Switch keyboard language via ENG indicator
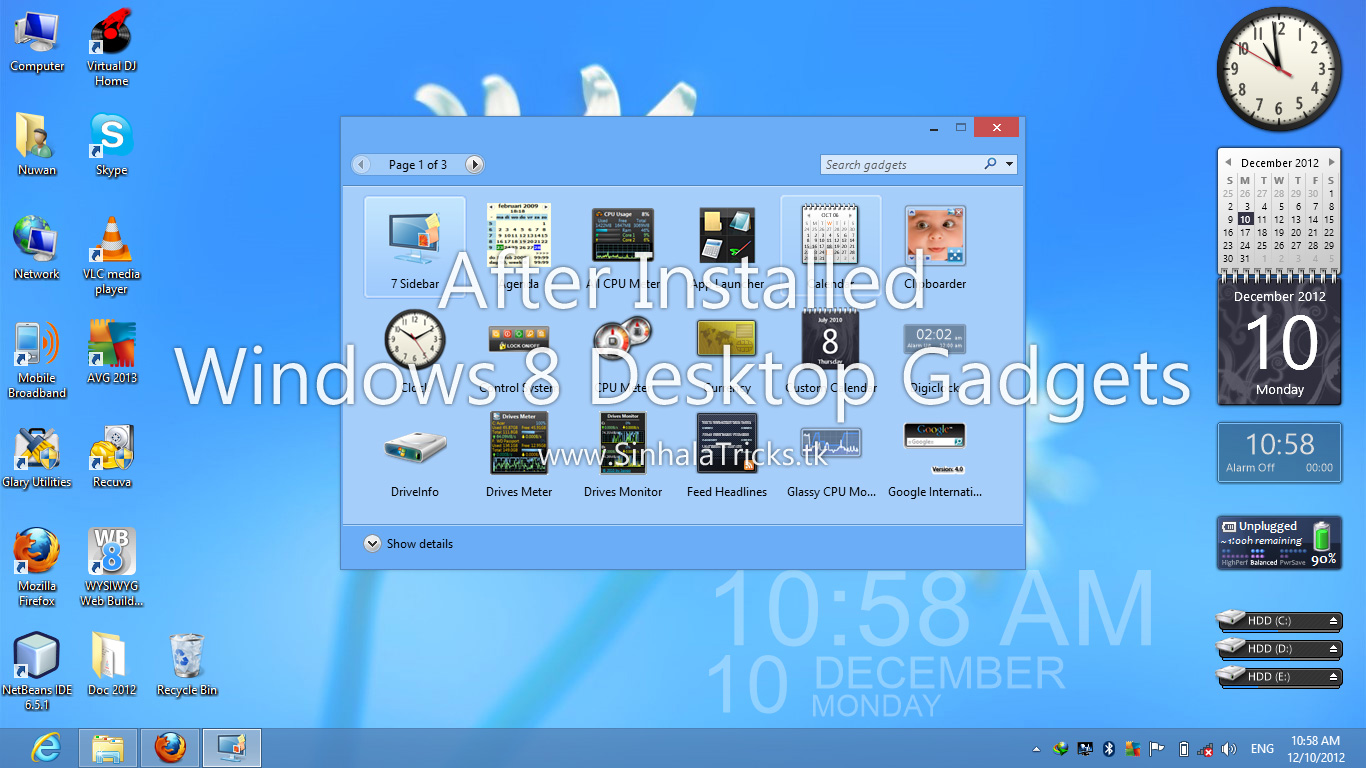Viewport: 1366px width, 768px height. click(x=1262, y=748)
